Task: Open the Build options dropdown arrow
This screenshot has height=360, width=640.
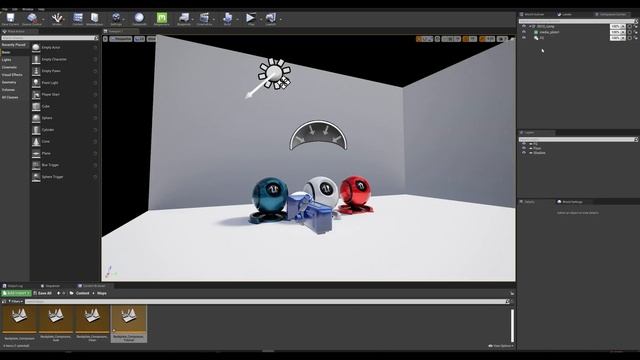Action: pos(238,19)
